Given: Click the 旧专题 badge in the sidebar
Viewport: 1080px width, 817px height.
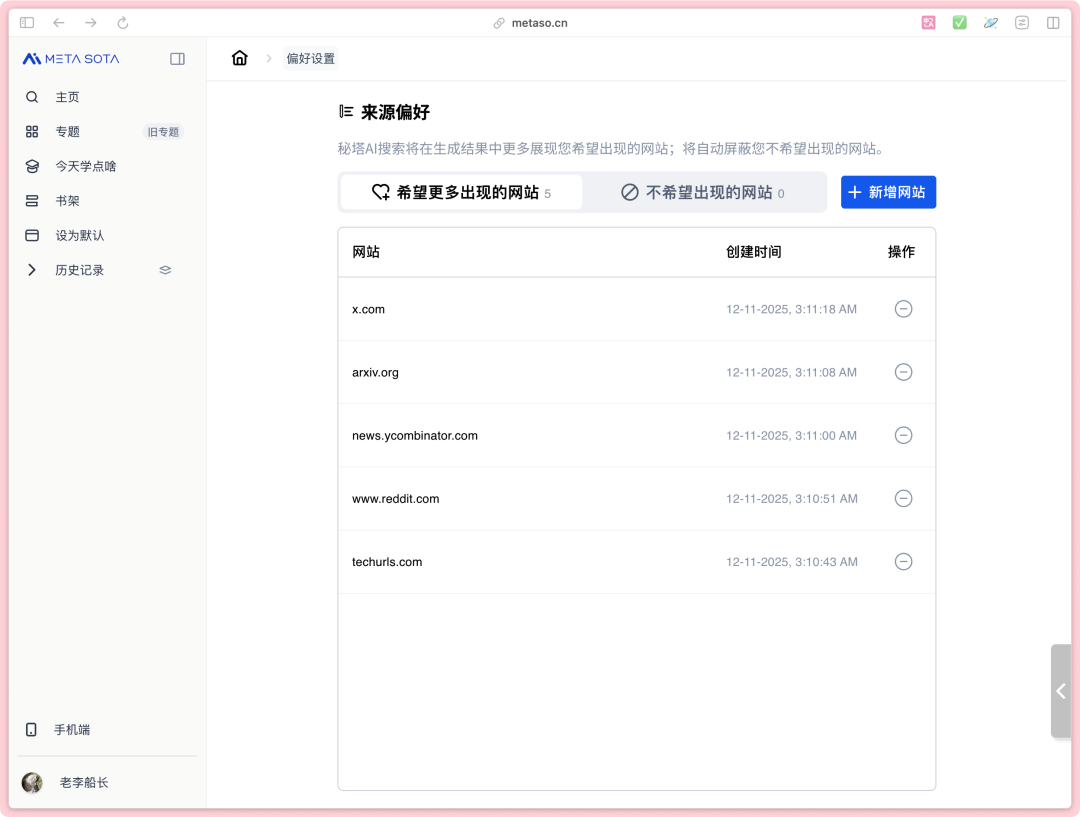Looking at the screenshot, I should point(163,131).
